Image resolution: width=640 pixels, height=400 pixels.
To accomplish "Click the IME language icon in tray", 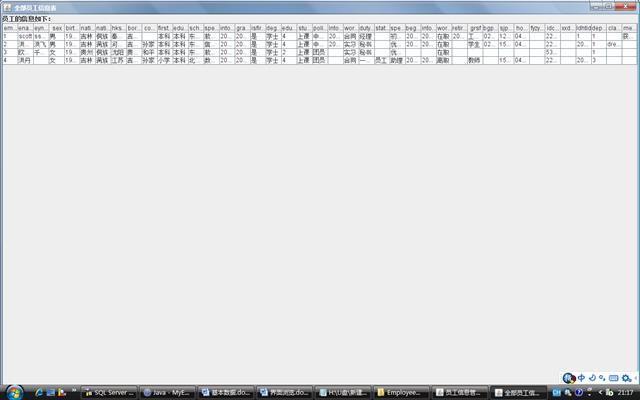I will click(569, 378).
